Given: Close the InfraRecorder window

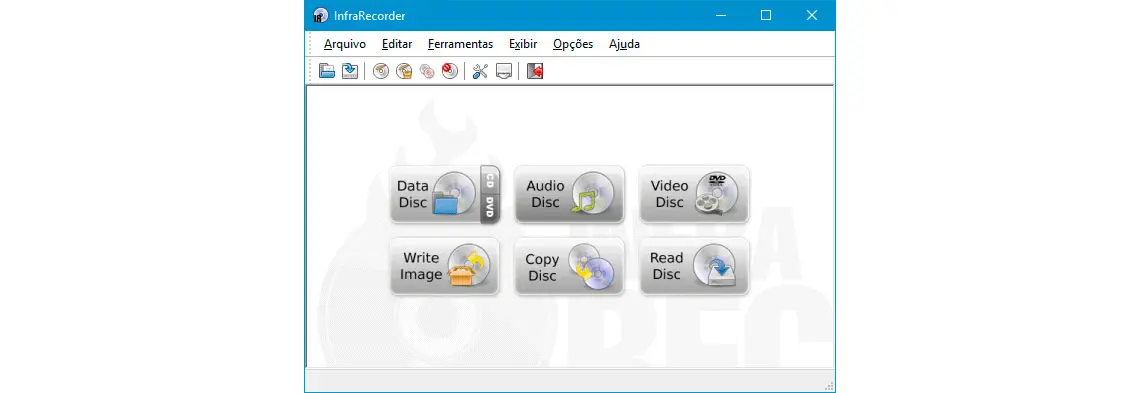Looking at the screenshot, I should click(x=812, y=15).
